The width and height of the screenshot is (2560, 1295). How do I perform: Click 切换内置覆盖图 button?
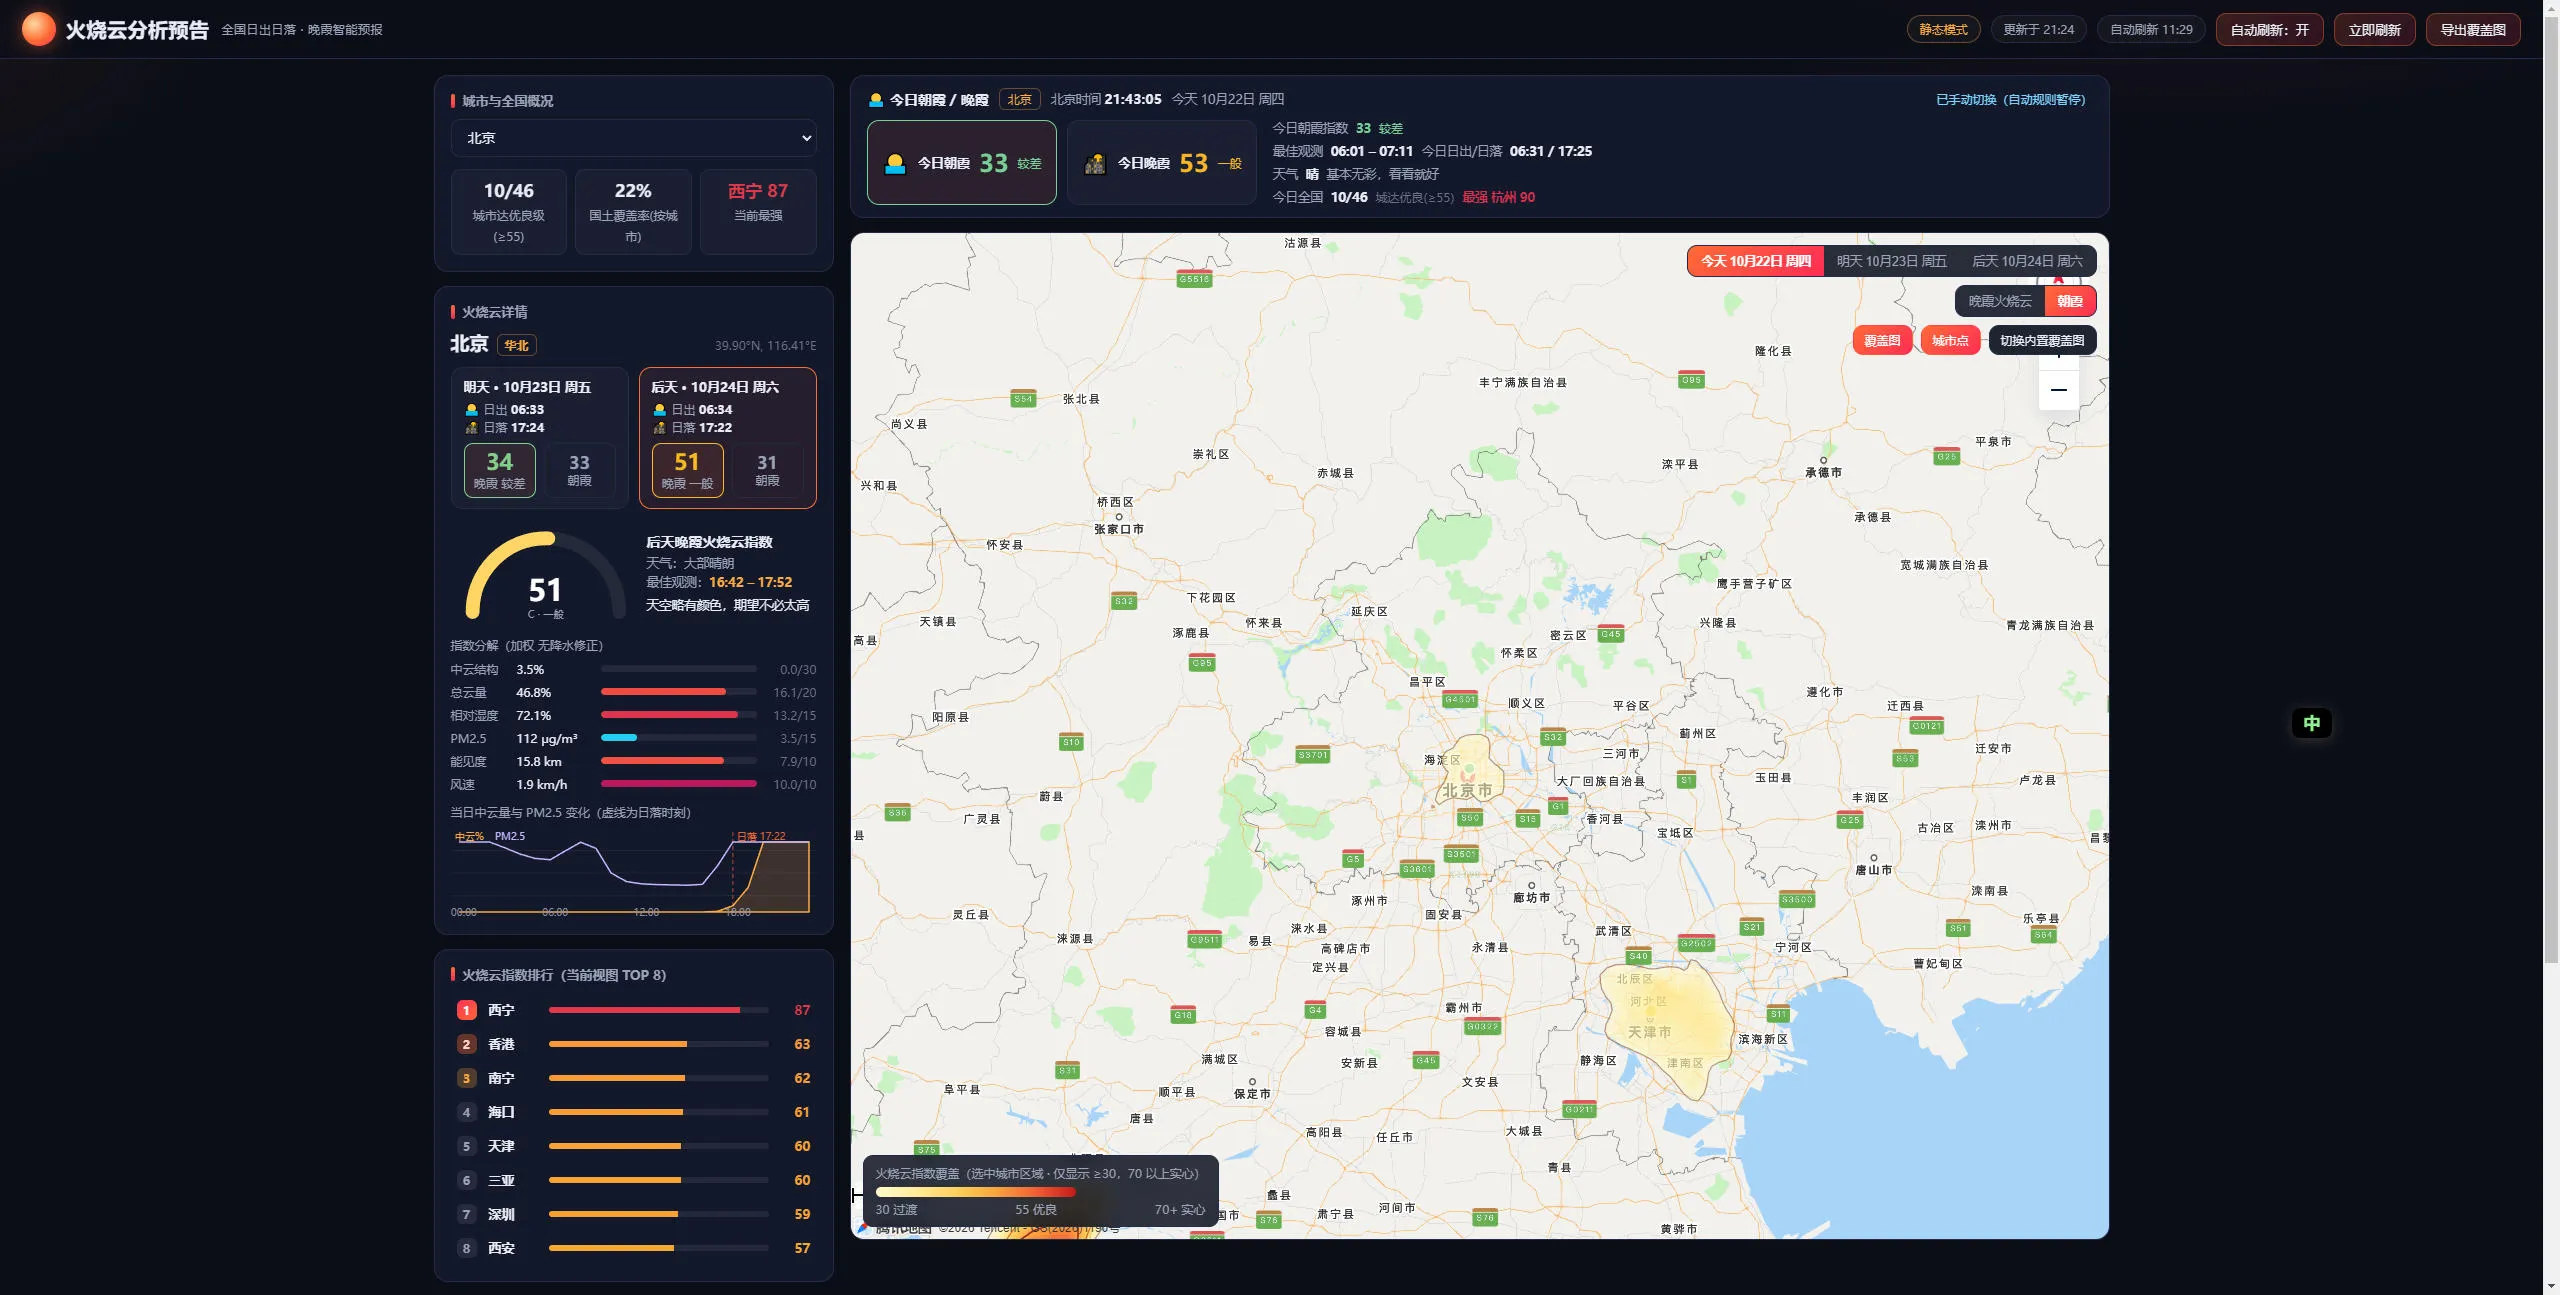pyautogui.click(x=2042, y=341)
